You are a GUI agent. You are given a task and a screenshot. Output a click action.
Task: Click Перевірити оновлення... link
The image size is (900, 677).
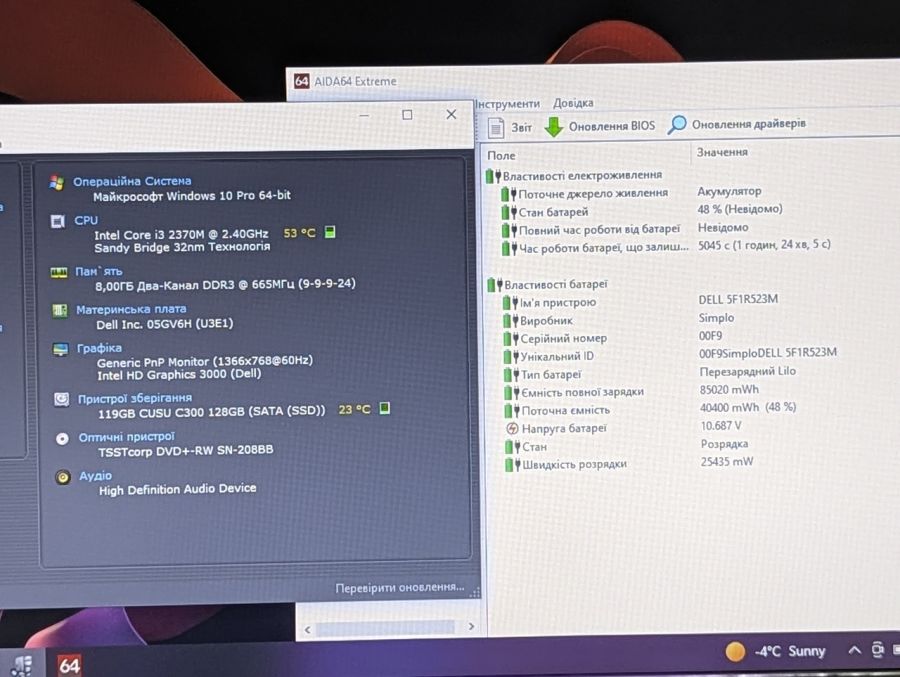(400, 587)
